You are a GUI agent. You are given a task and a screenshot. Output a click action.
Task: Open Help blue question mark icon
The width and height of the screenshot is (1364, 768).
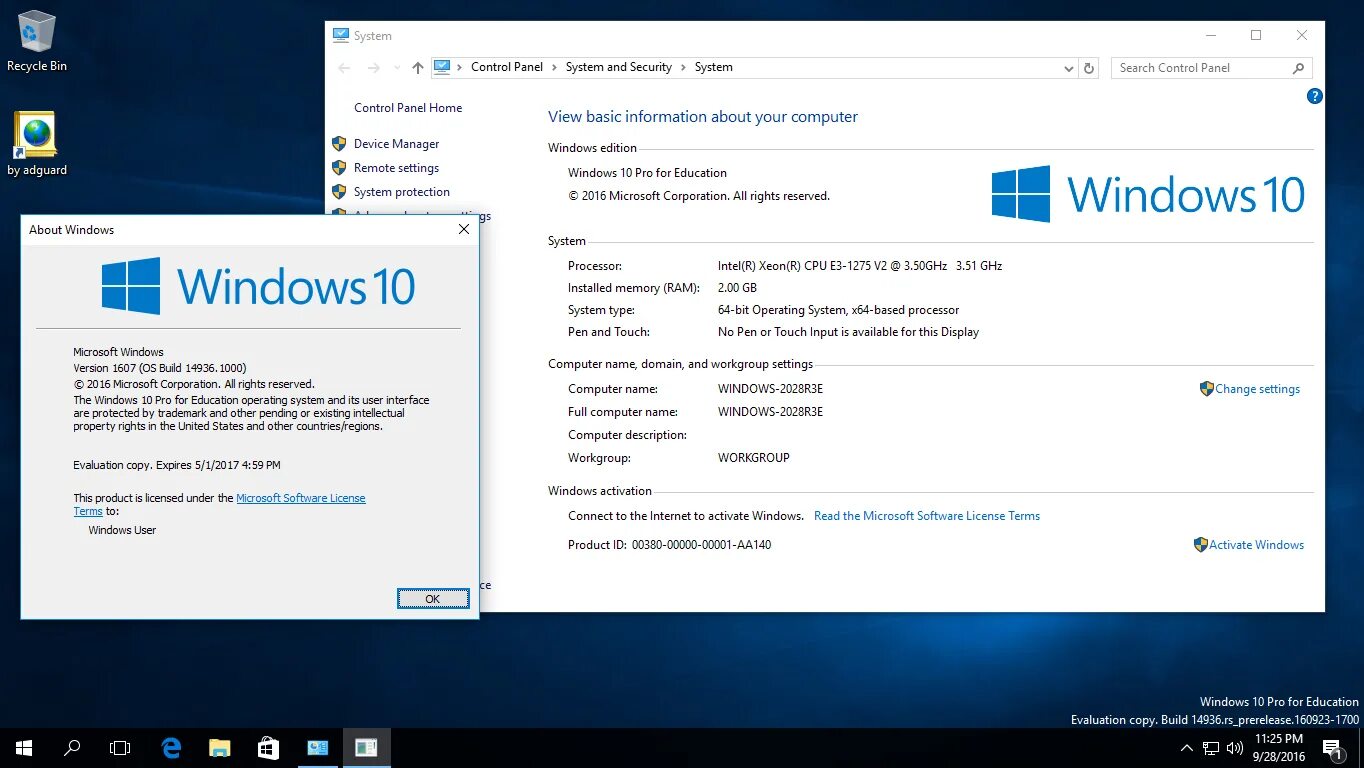(1315, 96)
